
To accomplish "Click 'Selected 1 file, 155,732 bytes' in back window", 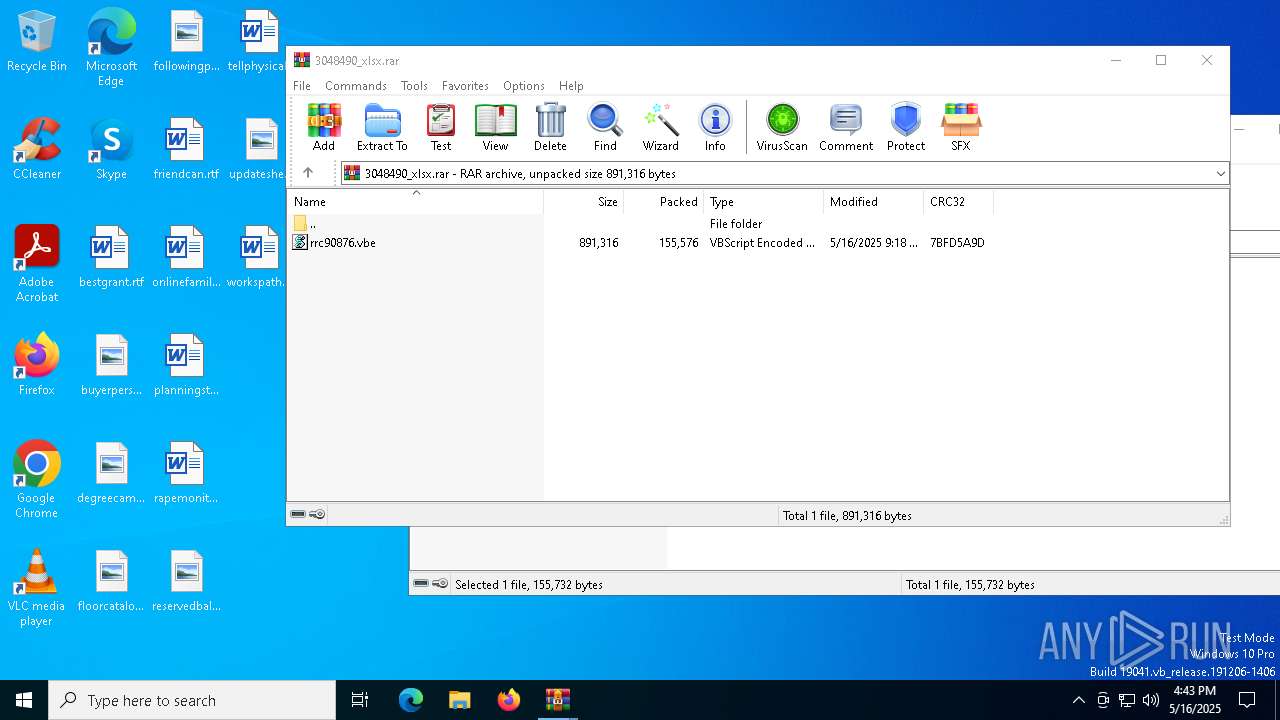I will pos(529,585).
